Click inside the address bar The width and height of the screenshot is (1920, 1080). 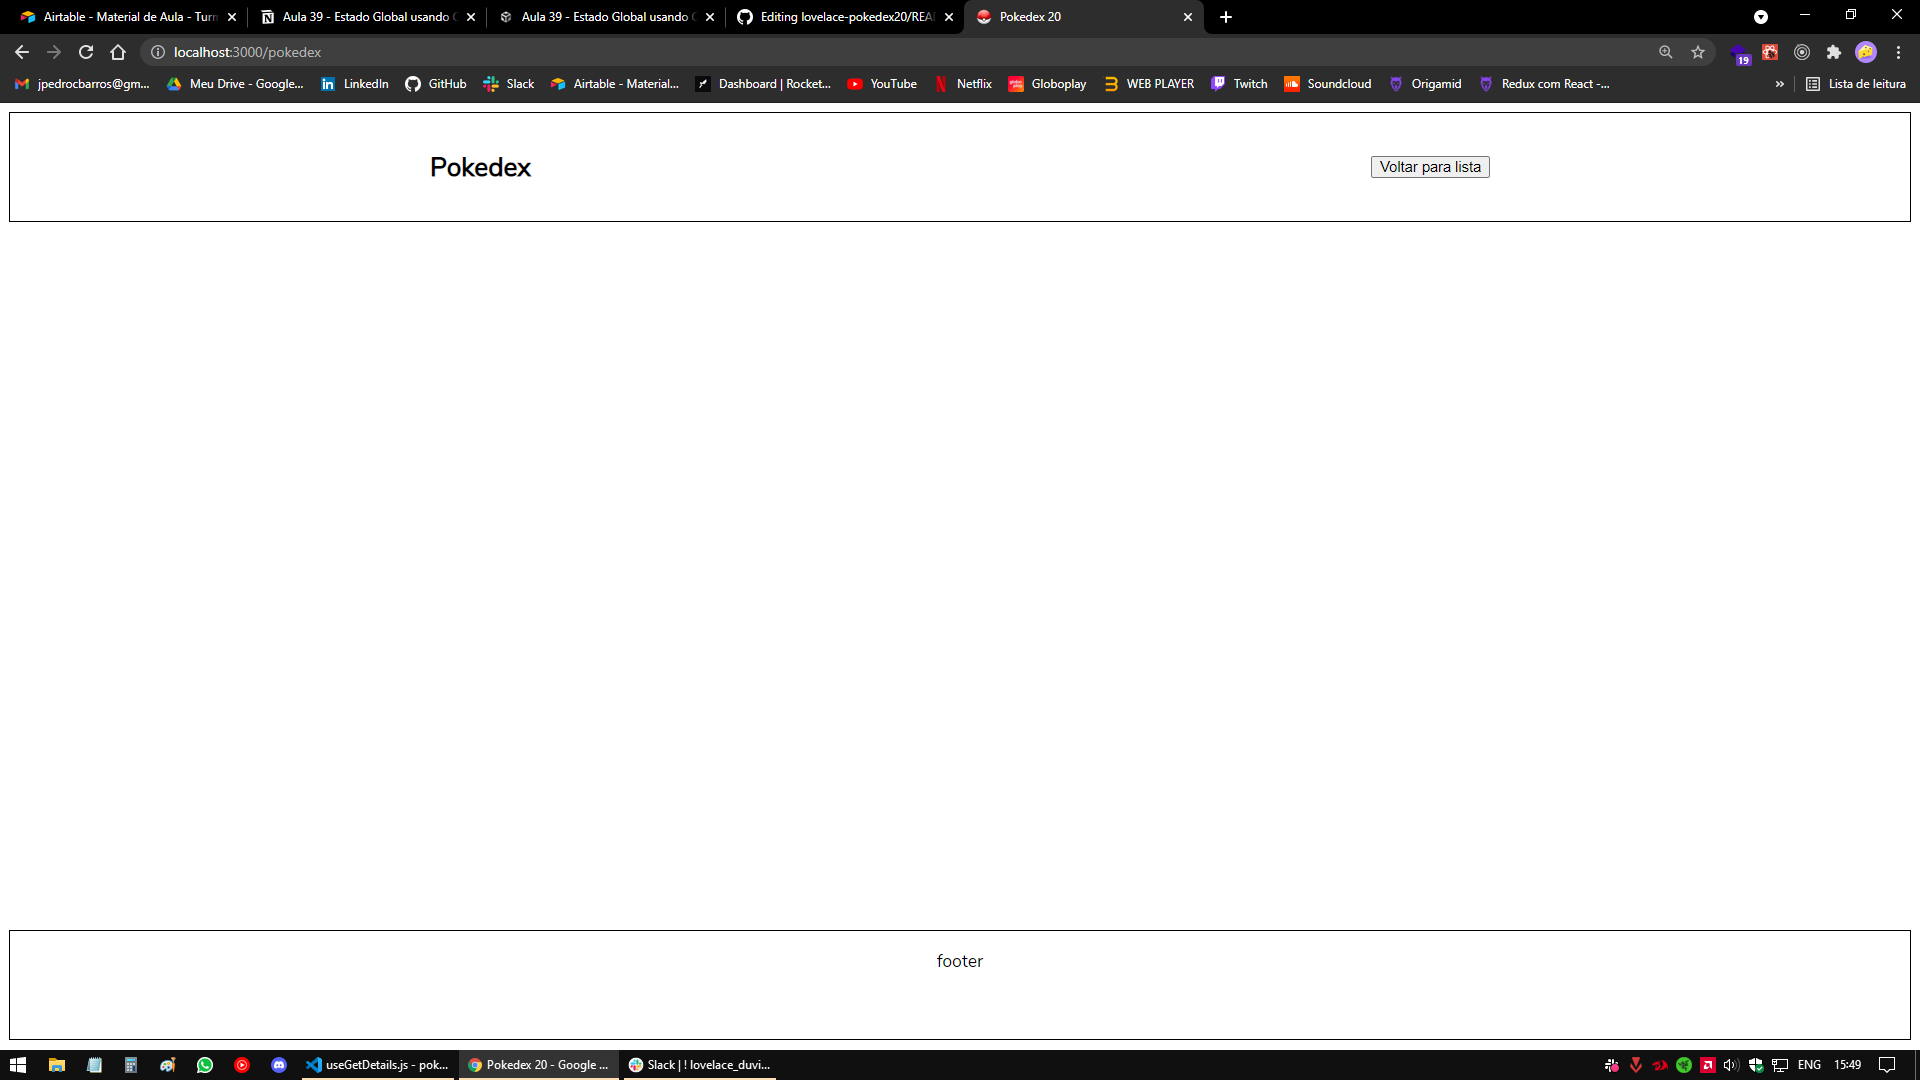click(600, 52)
